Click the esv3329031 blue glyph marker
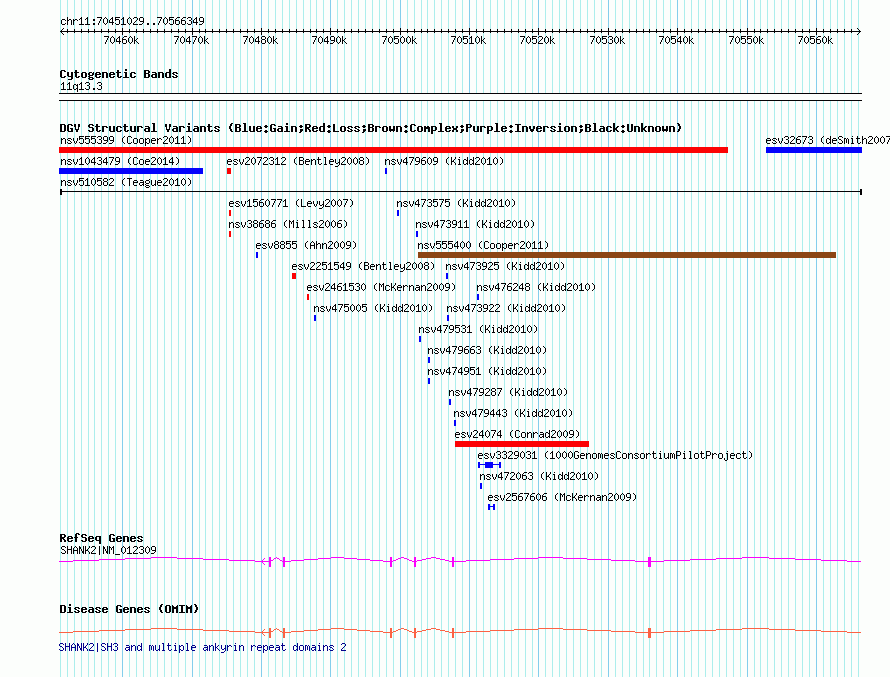890x677 pixels. point(489,465)
